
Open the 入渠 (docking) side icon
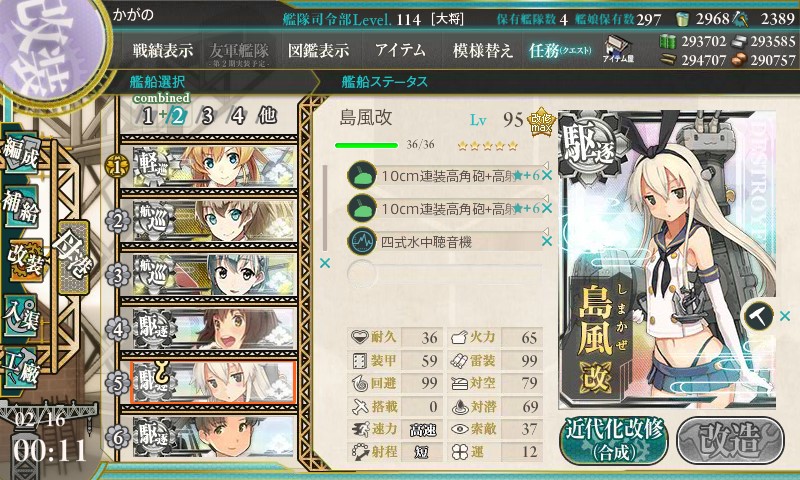(21, 316)
